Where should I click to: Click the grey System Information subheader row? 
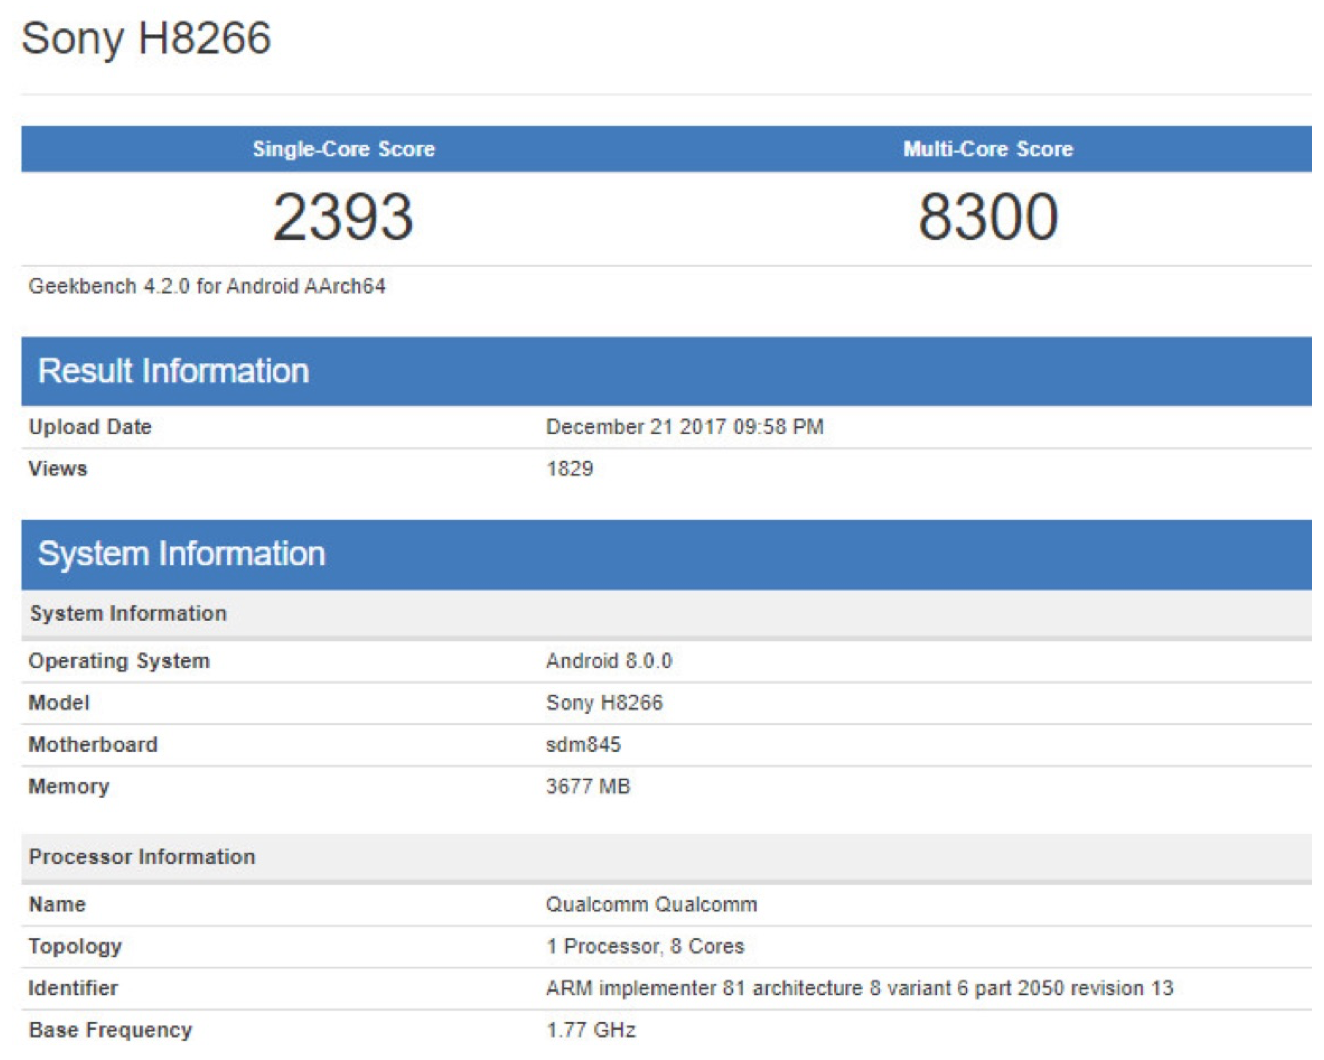(x=666, y=614)
